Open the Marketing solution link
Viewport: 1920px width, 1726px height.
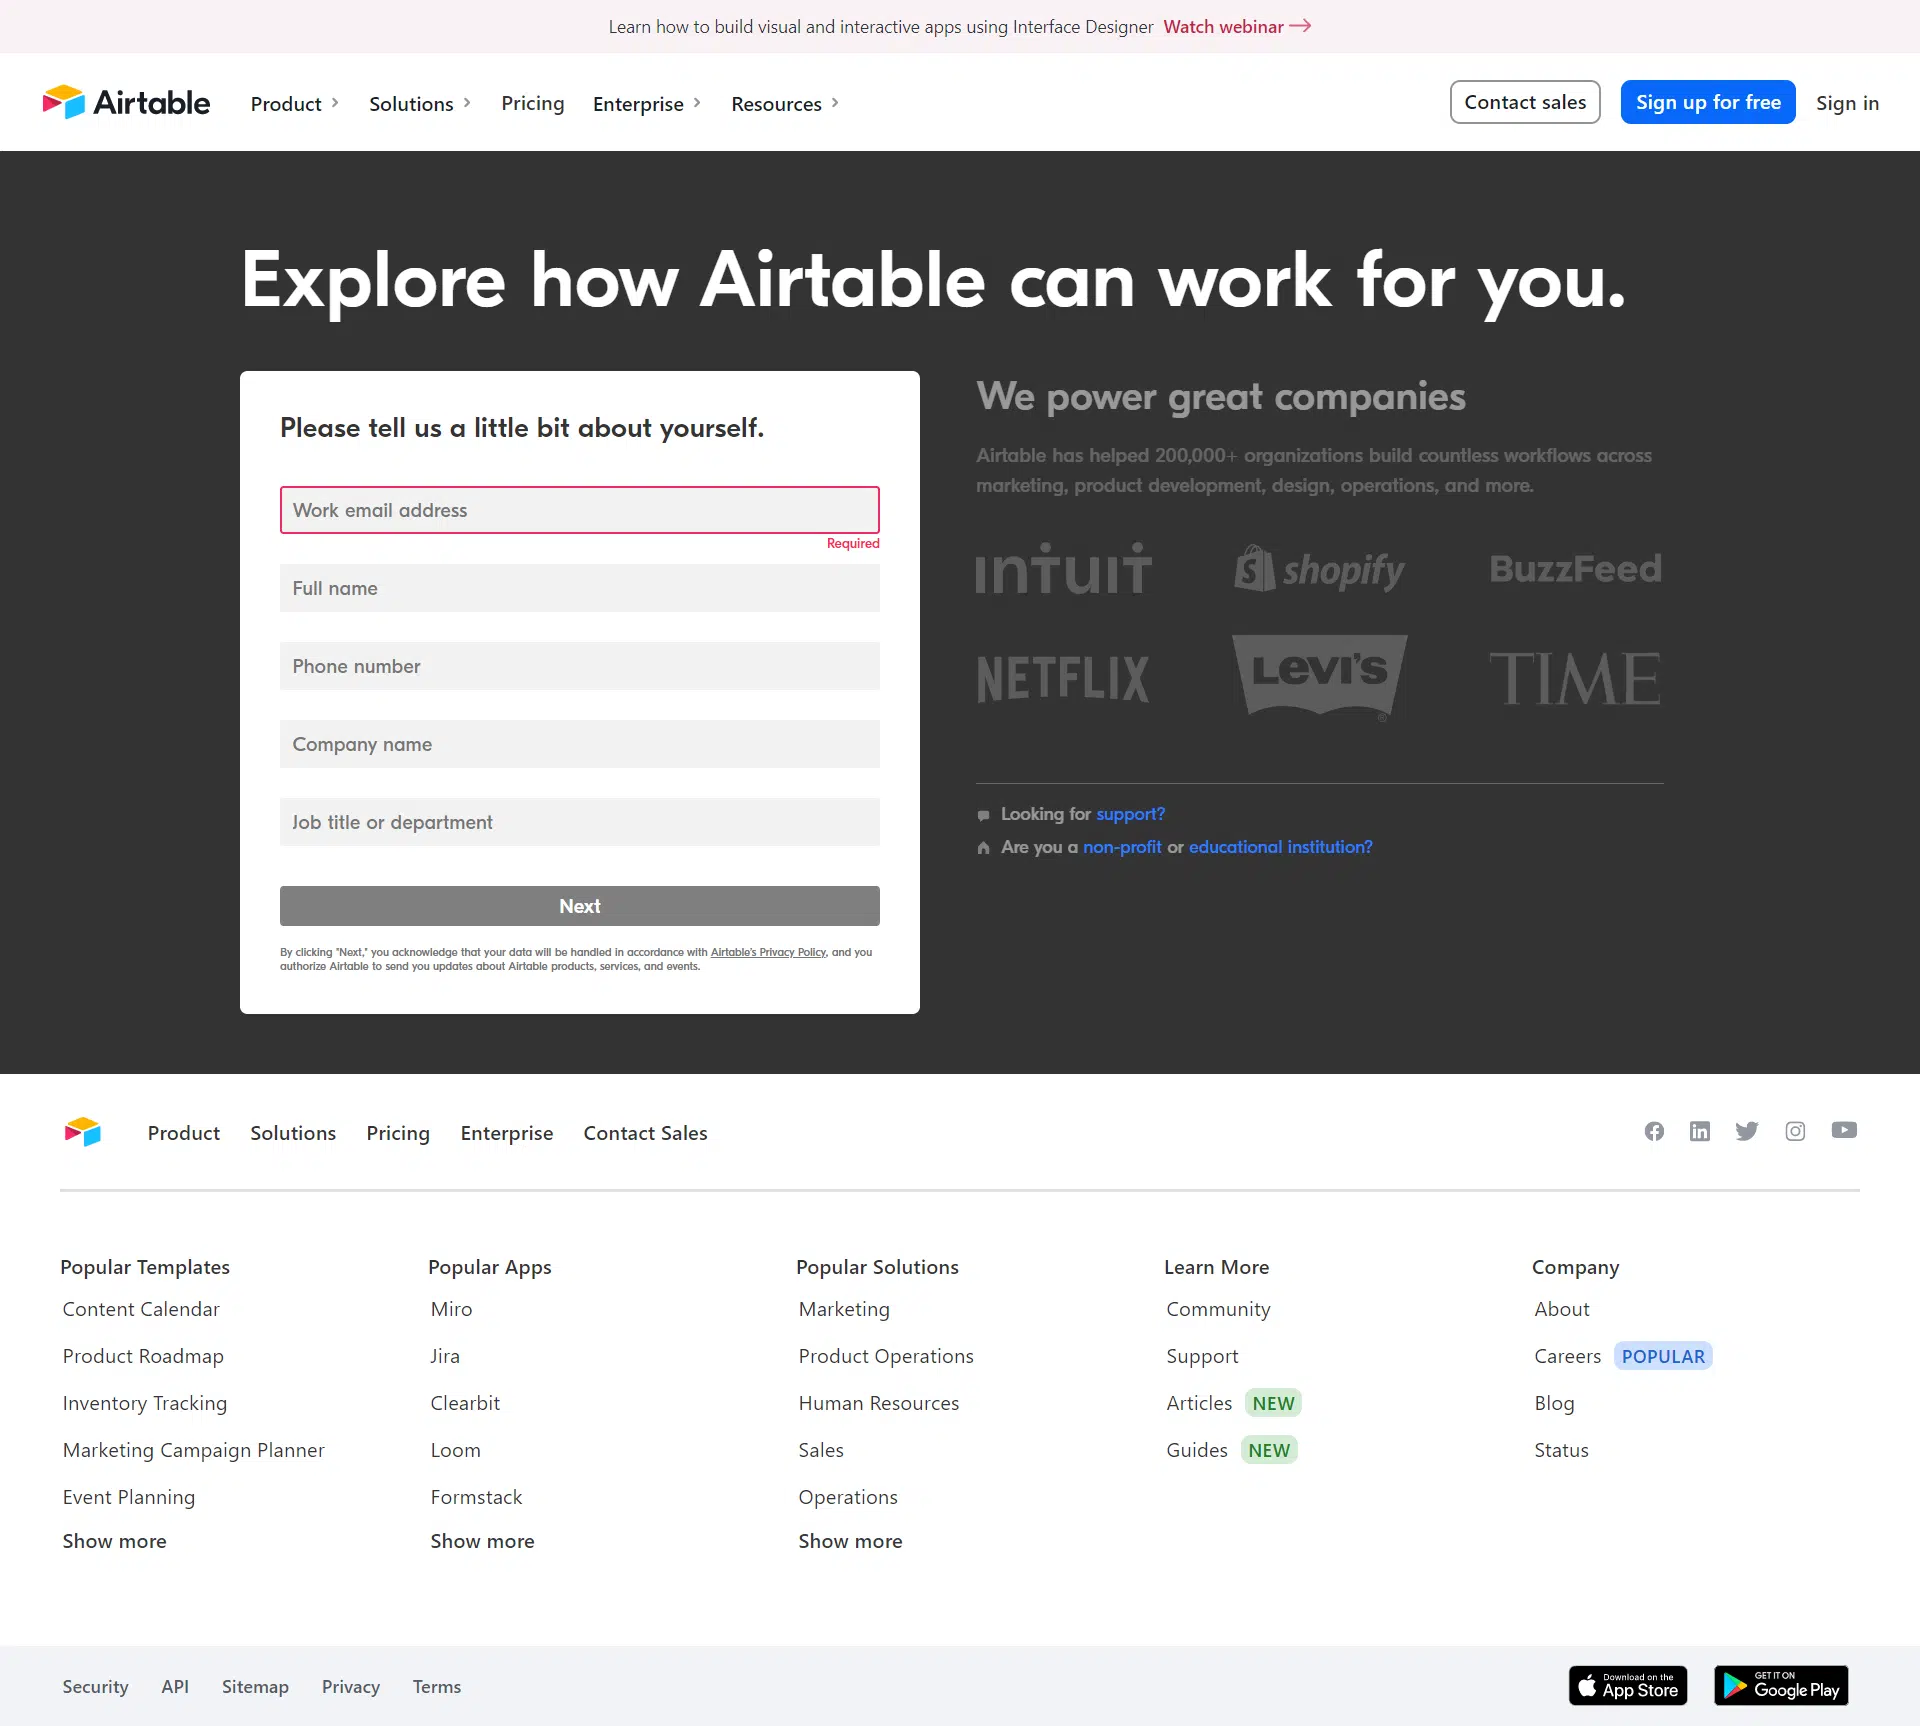click(844, 1309)
